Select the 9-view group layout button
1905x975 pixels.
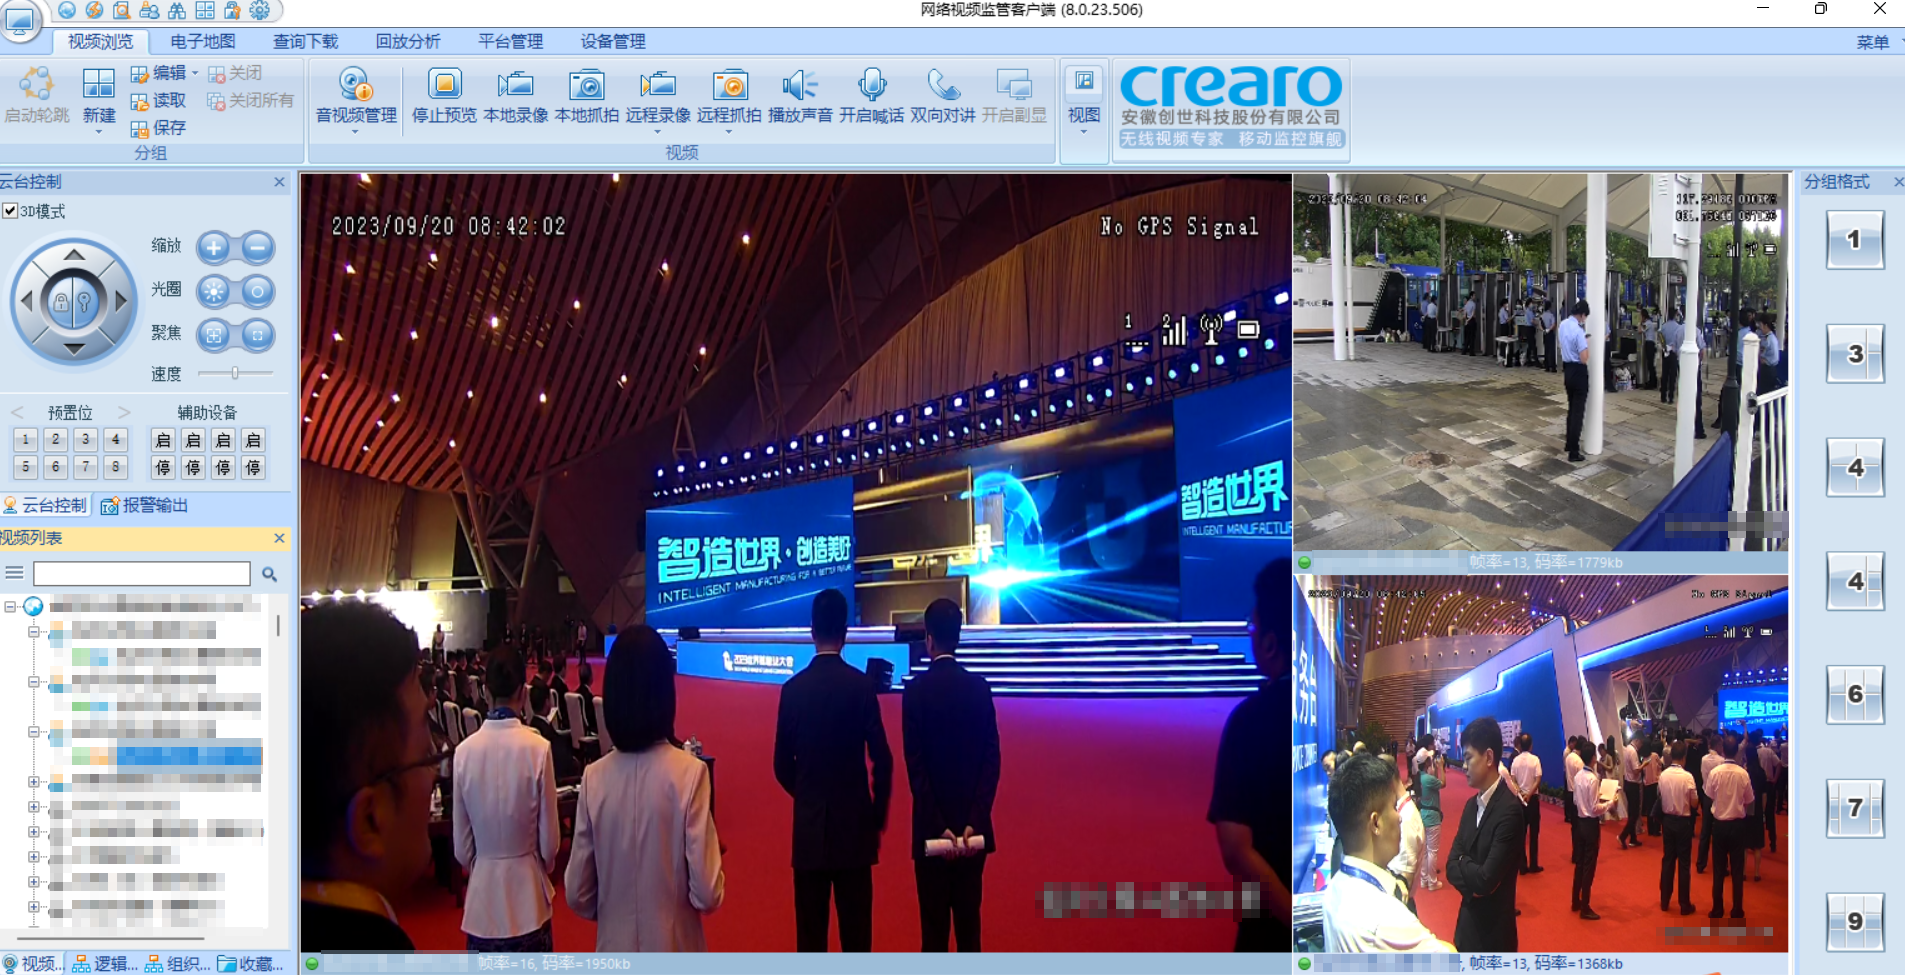click(1854, 921)
